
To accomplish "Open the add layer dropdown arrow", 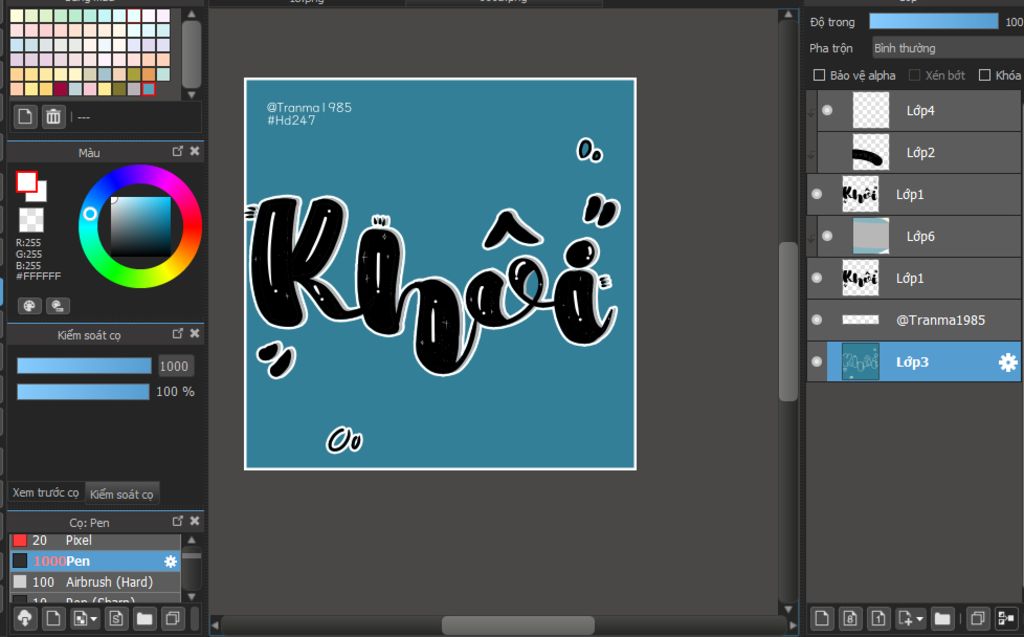I will point(920,619).
